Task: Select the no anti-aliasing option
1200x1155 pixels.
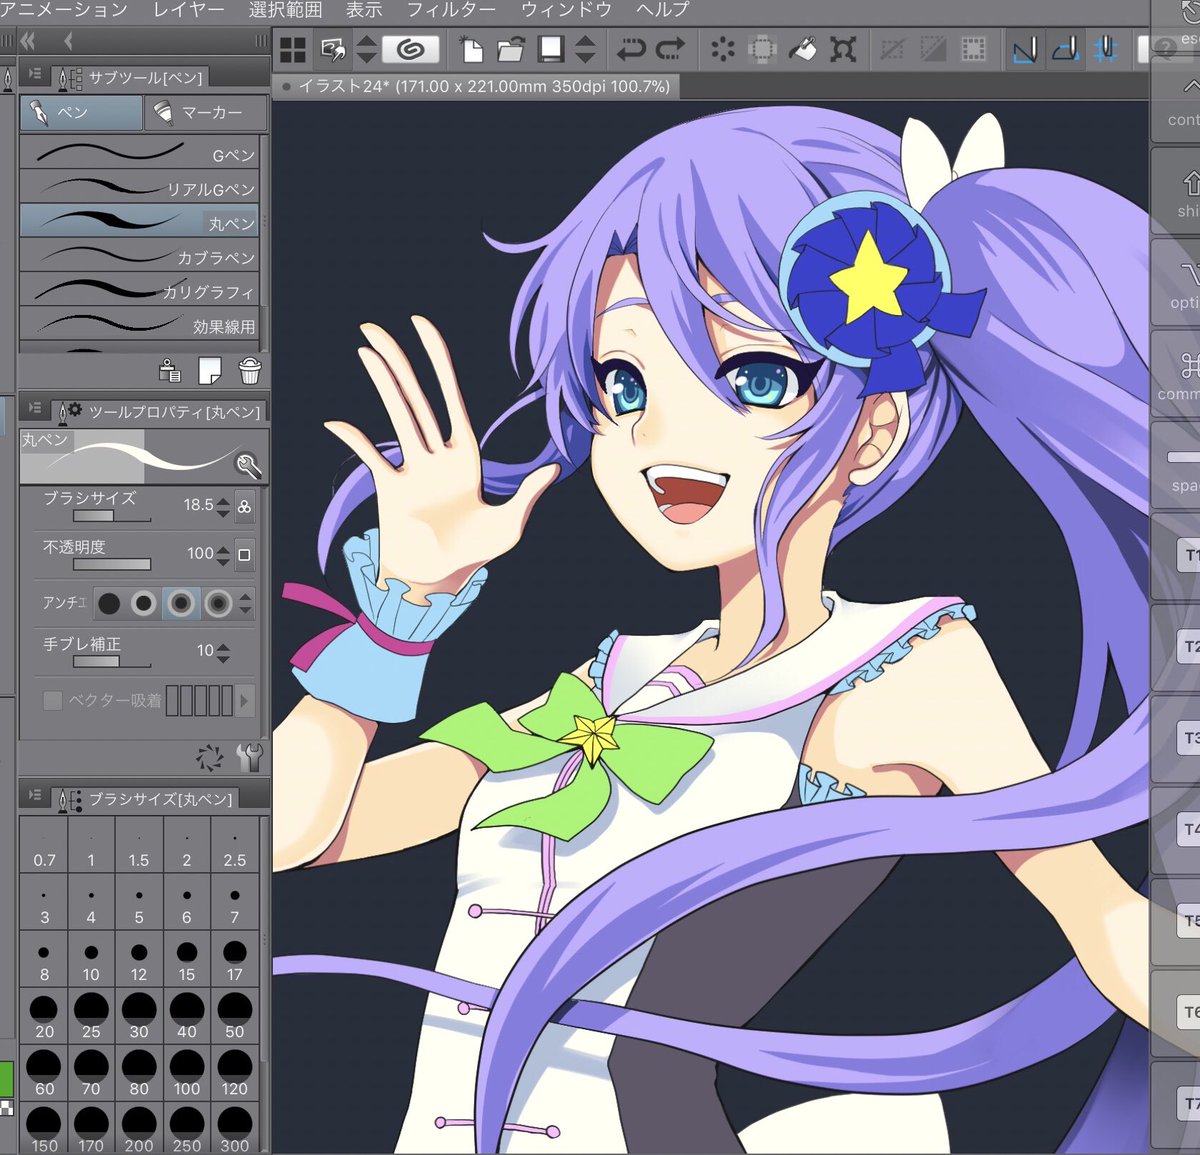Action: click(109, 603)
